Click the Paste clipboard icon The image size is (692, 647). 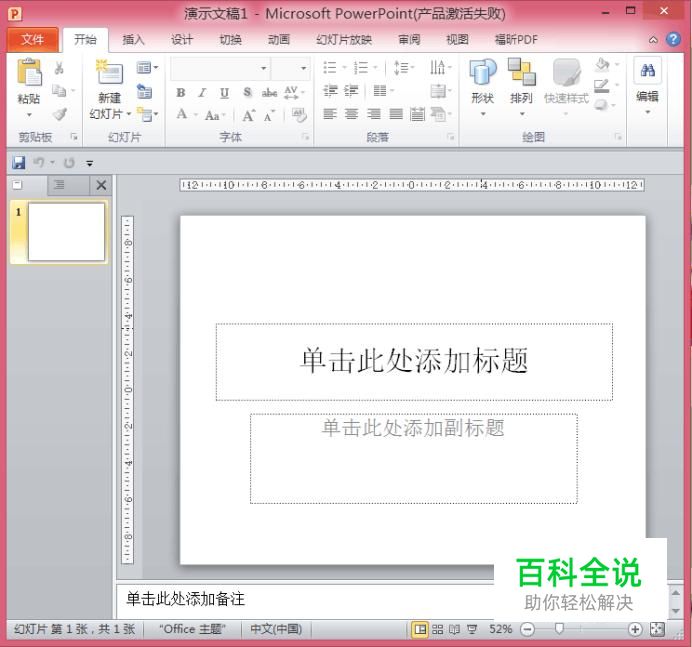pyautogui.click(x=29, y=72)
